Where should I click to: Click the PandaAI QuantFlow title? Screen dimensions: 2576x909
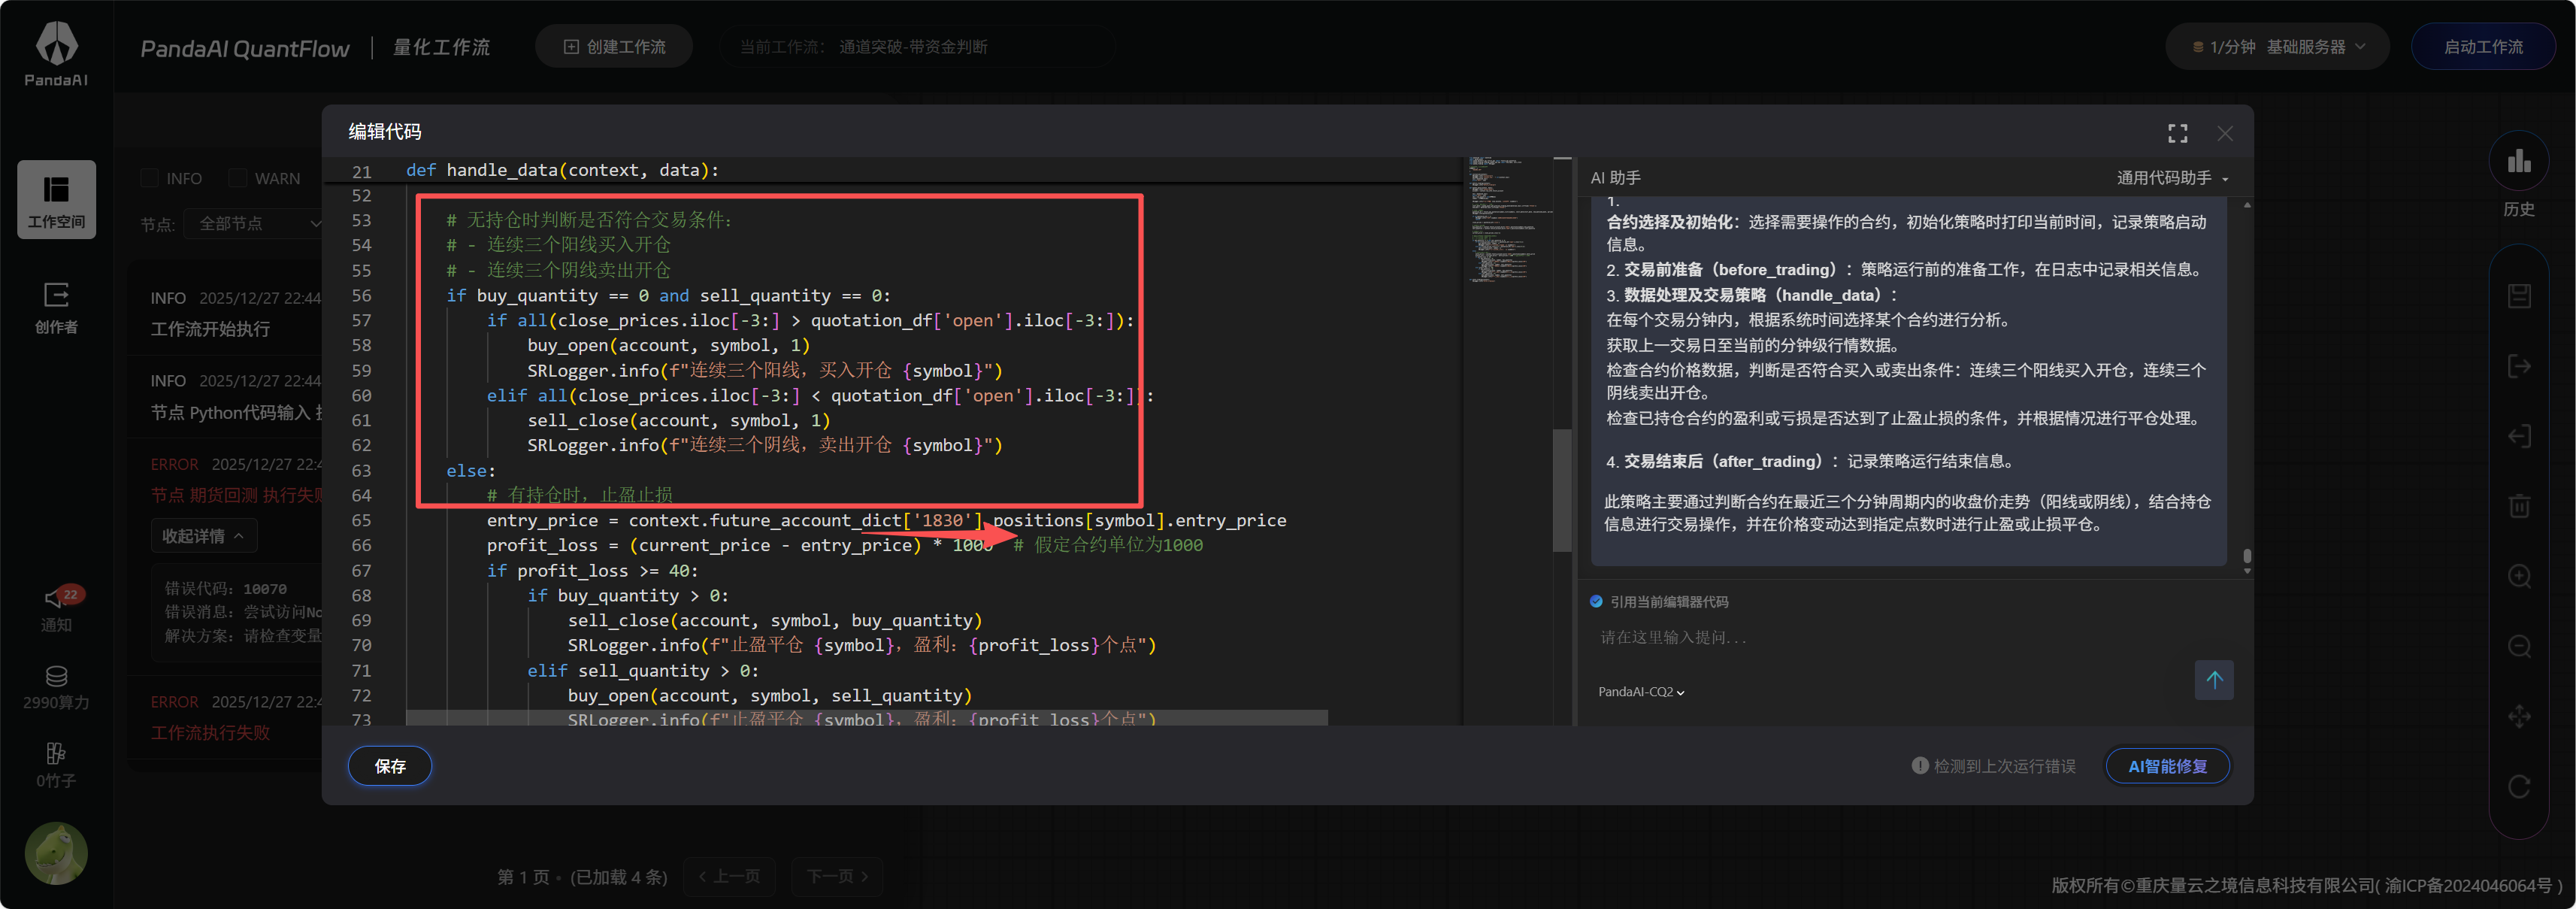tap(245, 48)
